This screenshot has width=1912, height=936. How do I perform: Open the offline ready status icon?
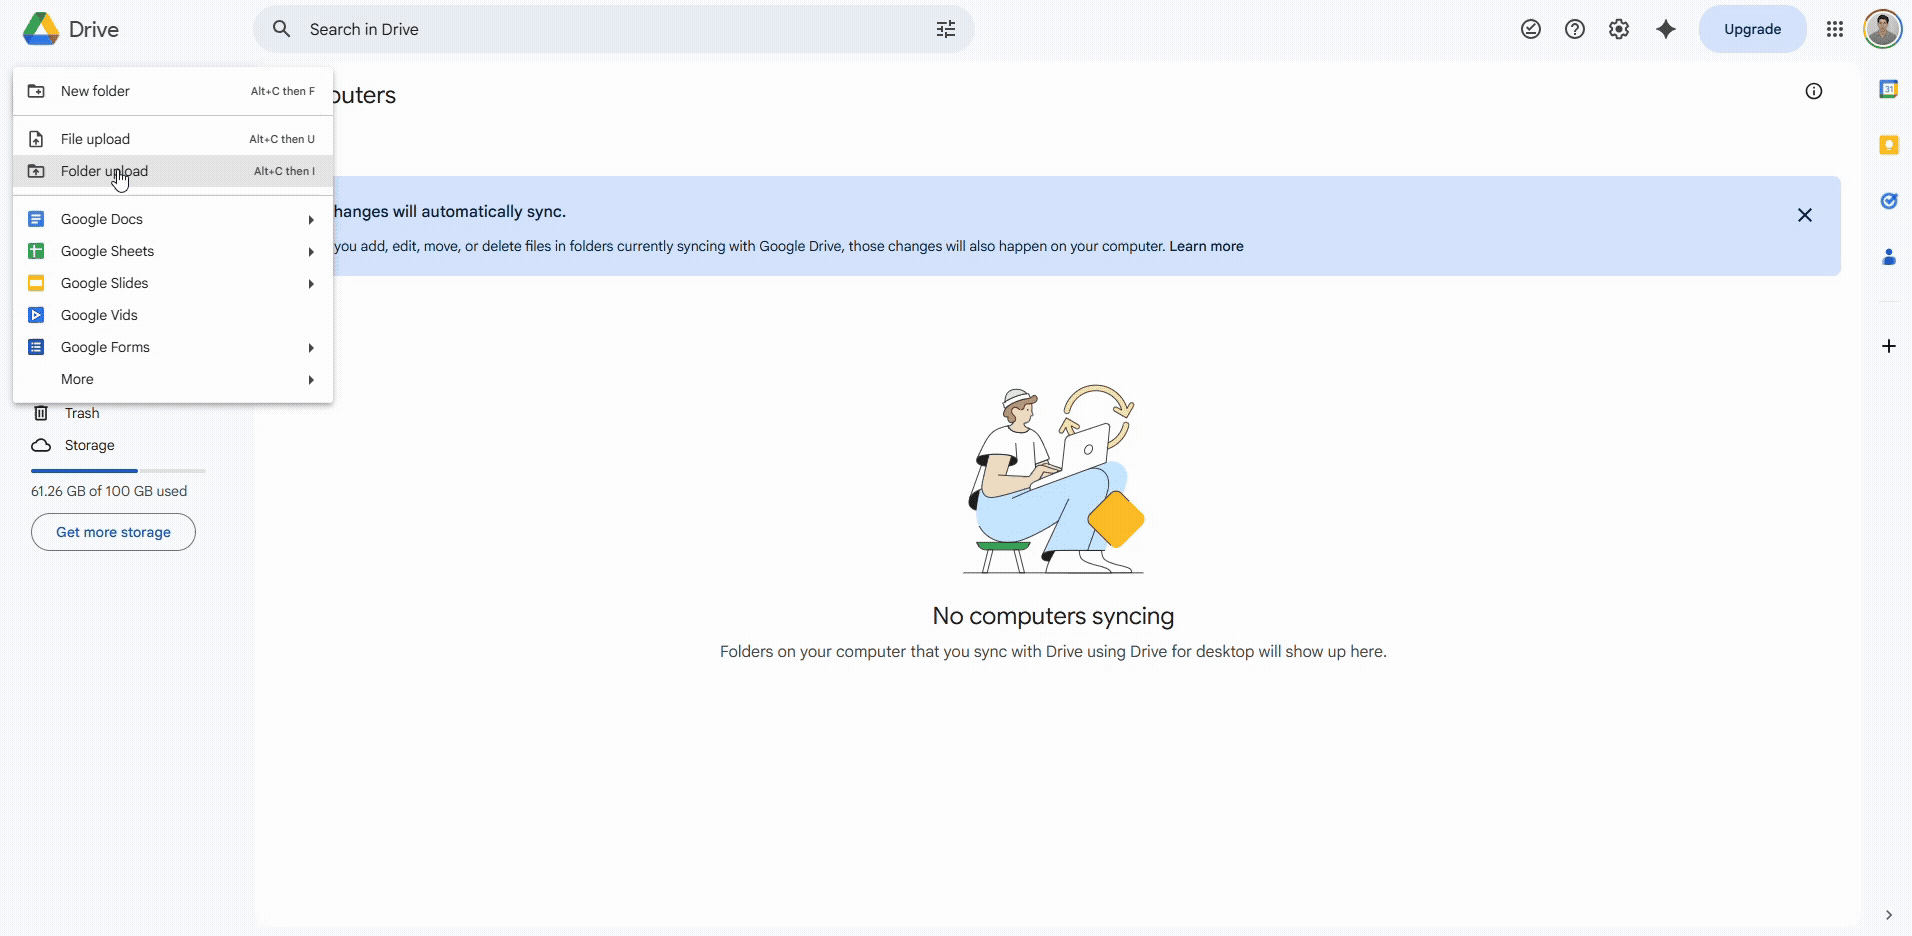pyautogui.click(x=1531, y=29)
